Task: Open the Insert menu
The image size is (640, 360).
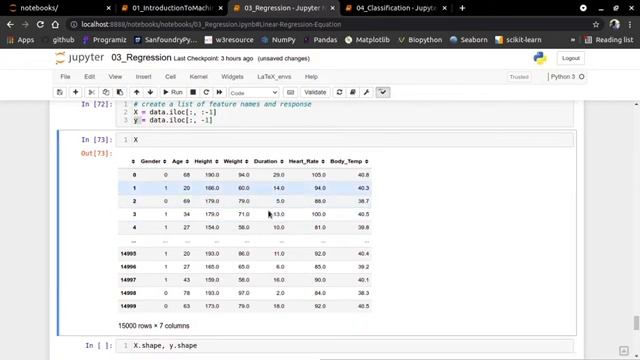Action: [x=143, y=77]
